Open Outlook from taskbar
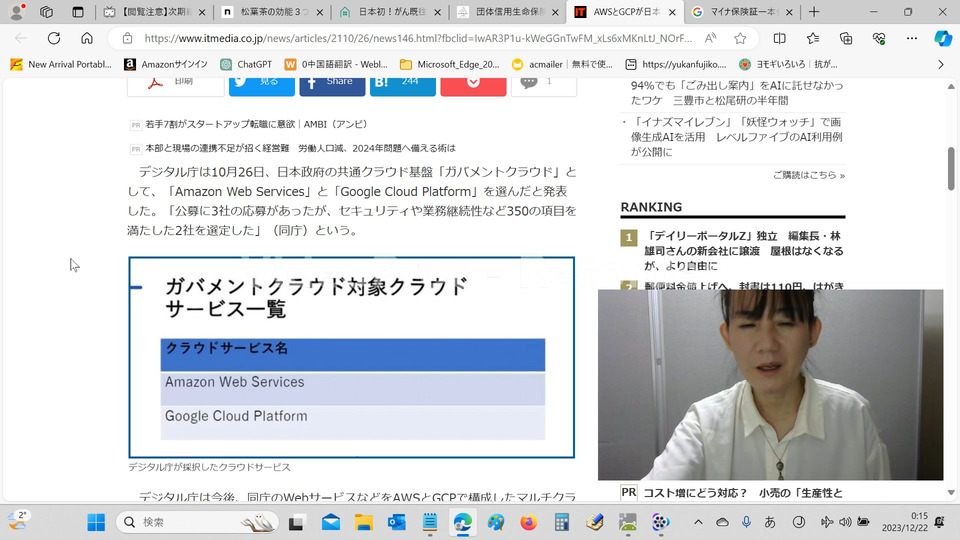The height and width of the screenshot is (540, 960). click(x=397, y=522)
